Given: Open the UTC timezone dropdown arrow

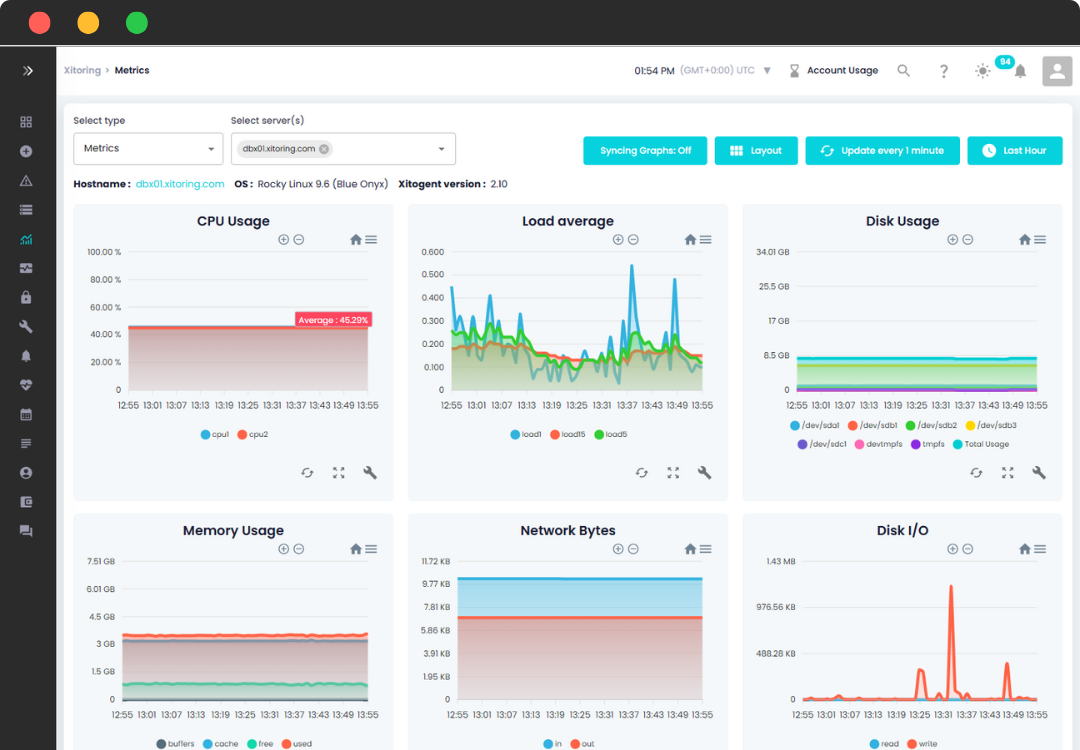Looking at the screenshot, I should [x=767, y=71].
